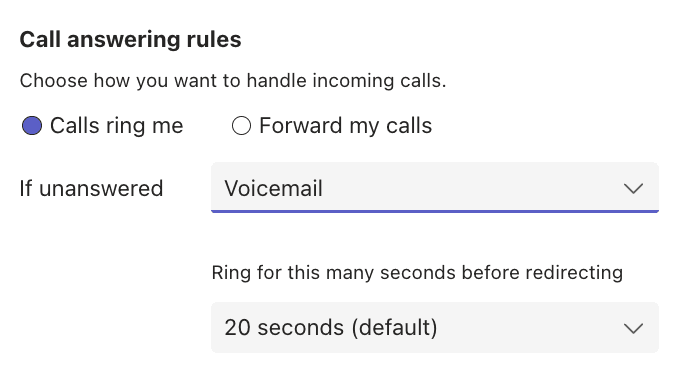Click the purple underline of Voicemail field
This screenshot has height=372, width=692.
(435, 211)
